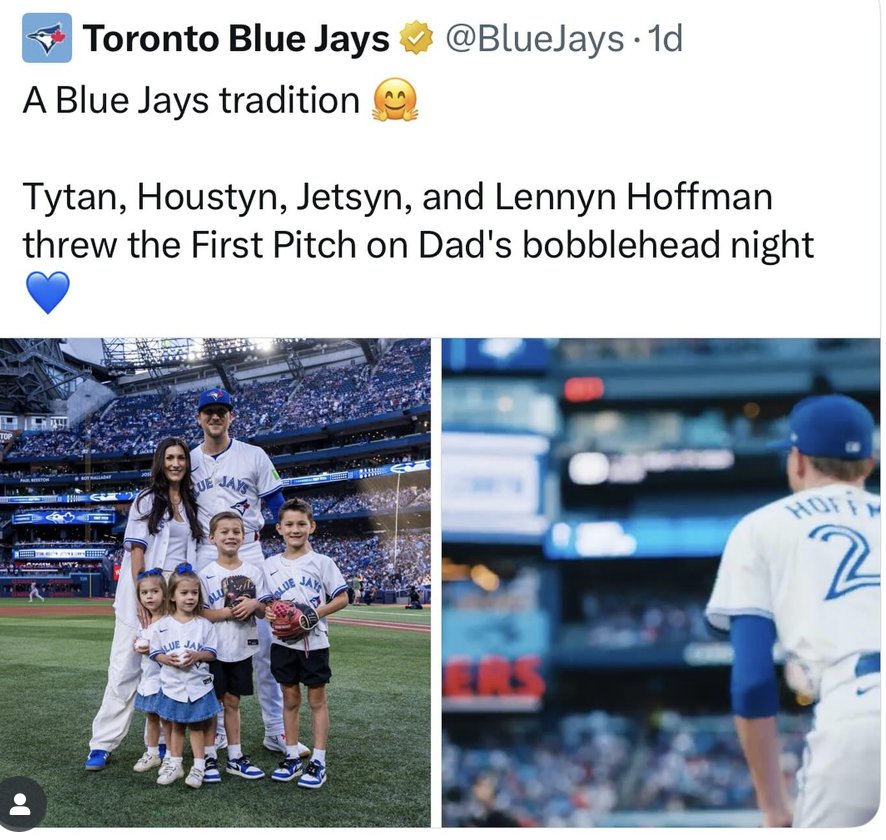Image resolution: width=886 pixels, height=840 pixels.
Task: Click the words "First Pitch" in the post
Action: click(x=275, y=245)
